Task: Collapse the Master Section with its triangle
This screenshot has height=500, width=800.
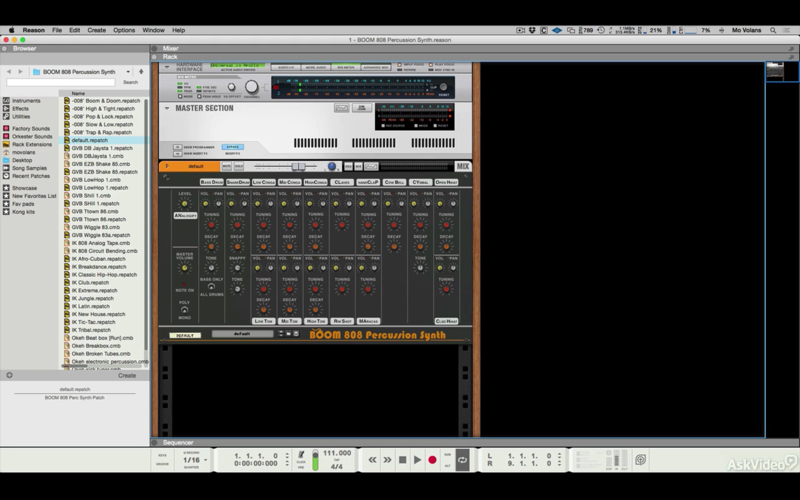Action: 167,108
